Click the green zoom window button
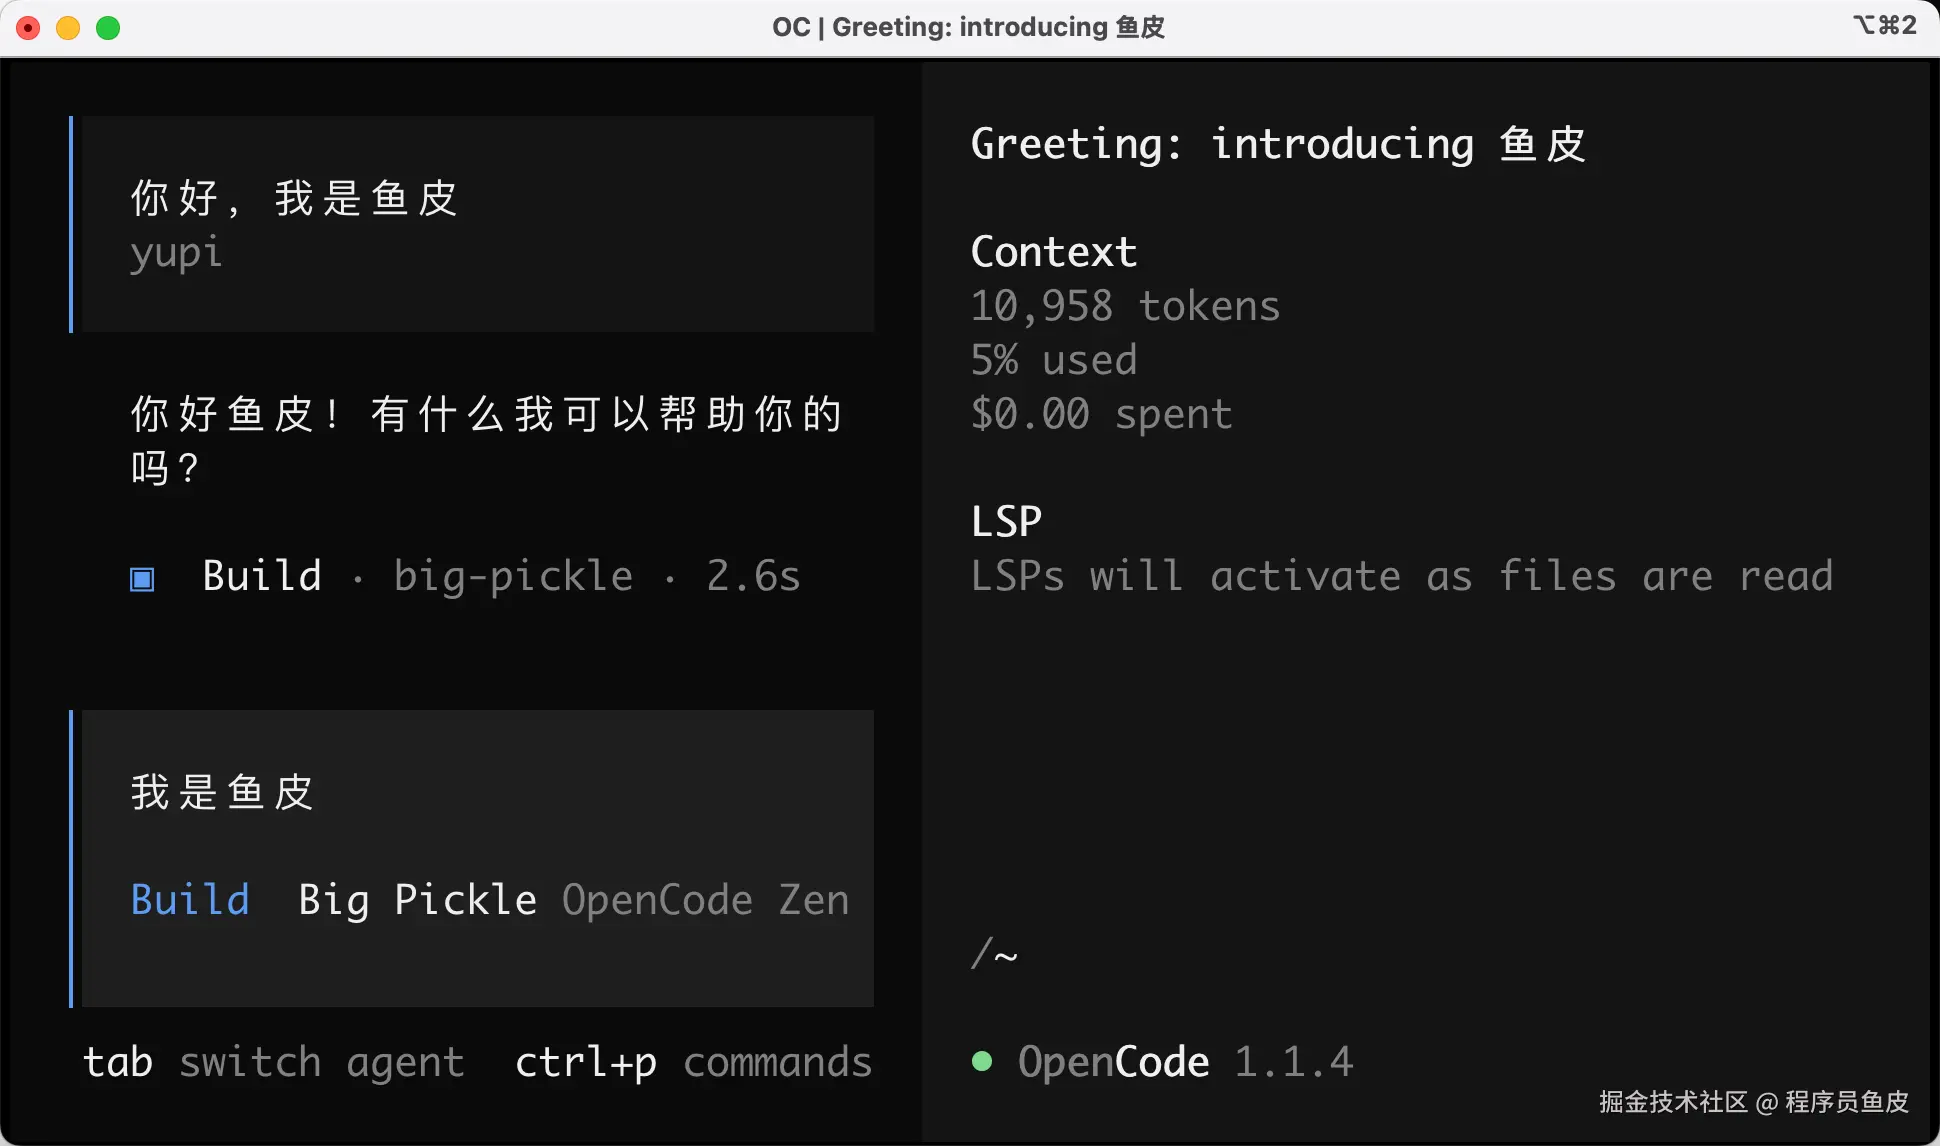 coord(108,28)
